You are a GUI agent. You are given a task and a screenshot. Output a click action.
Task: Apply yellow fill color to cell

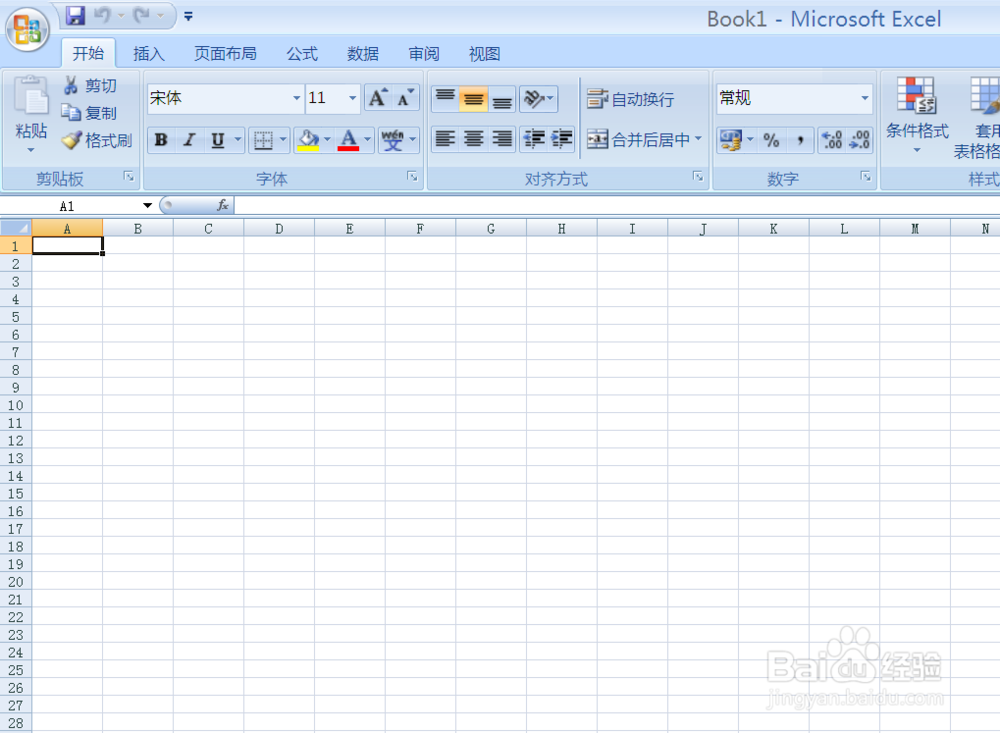(x=308, y=140)
